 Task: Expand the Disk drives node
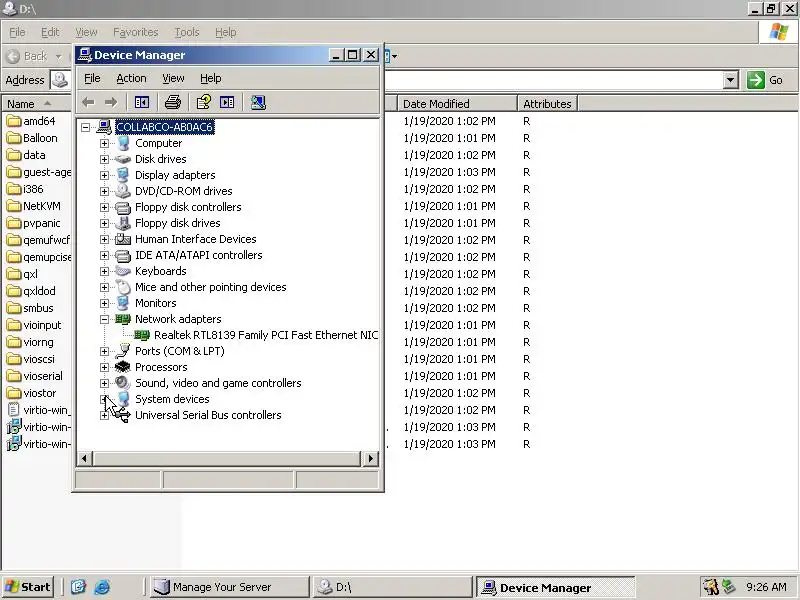coord(104,159)
